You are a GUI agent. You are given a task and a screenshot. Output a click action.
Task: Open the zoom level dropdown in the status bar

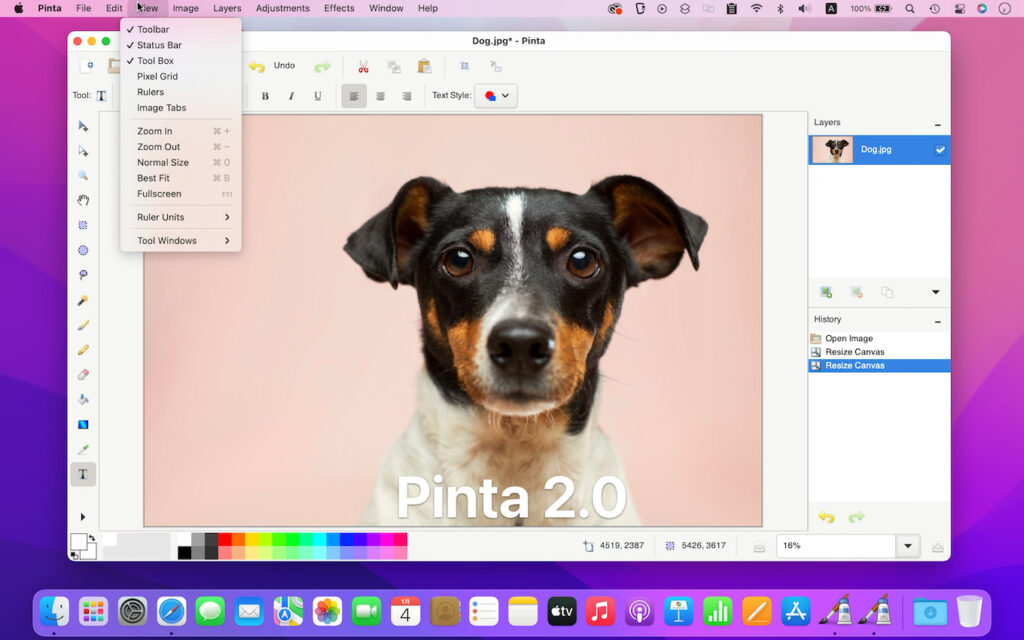tap(906, 546)
